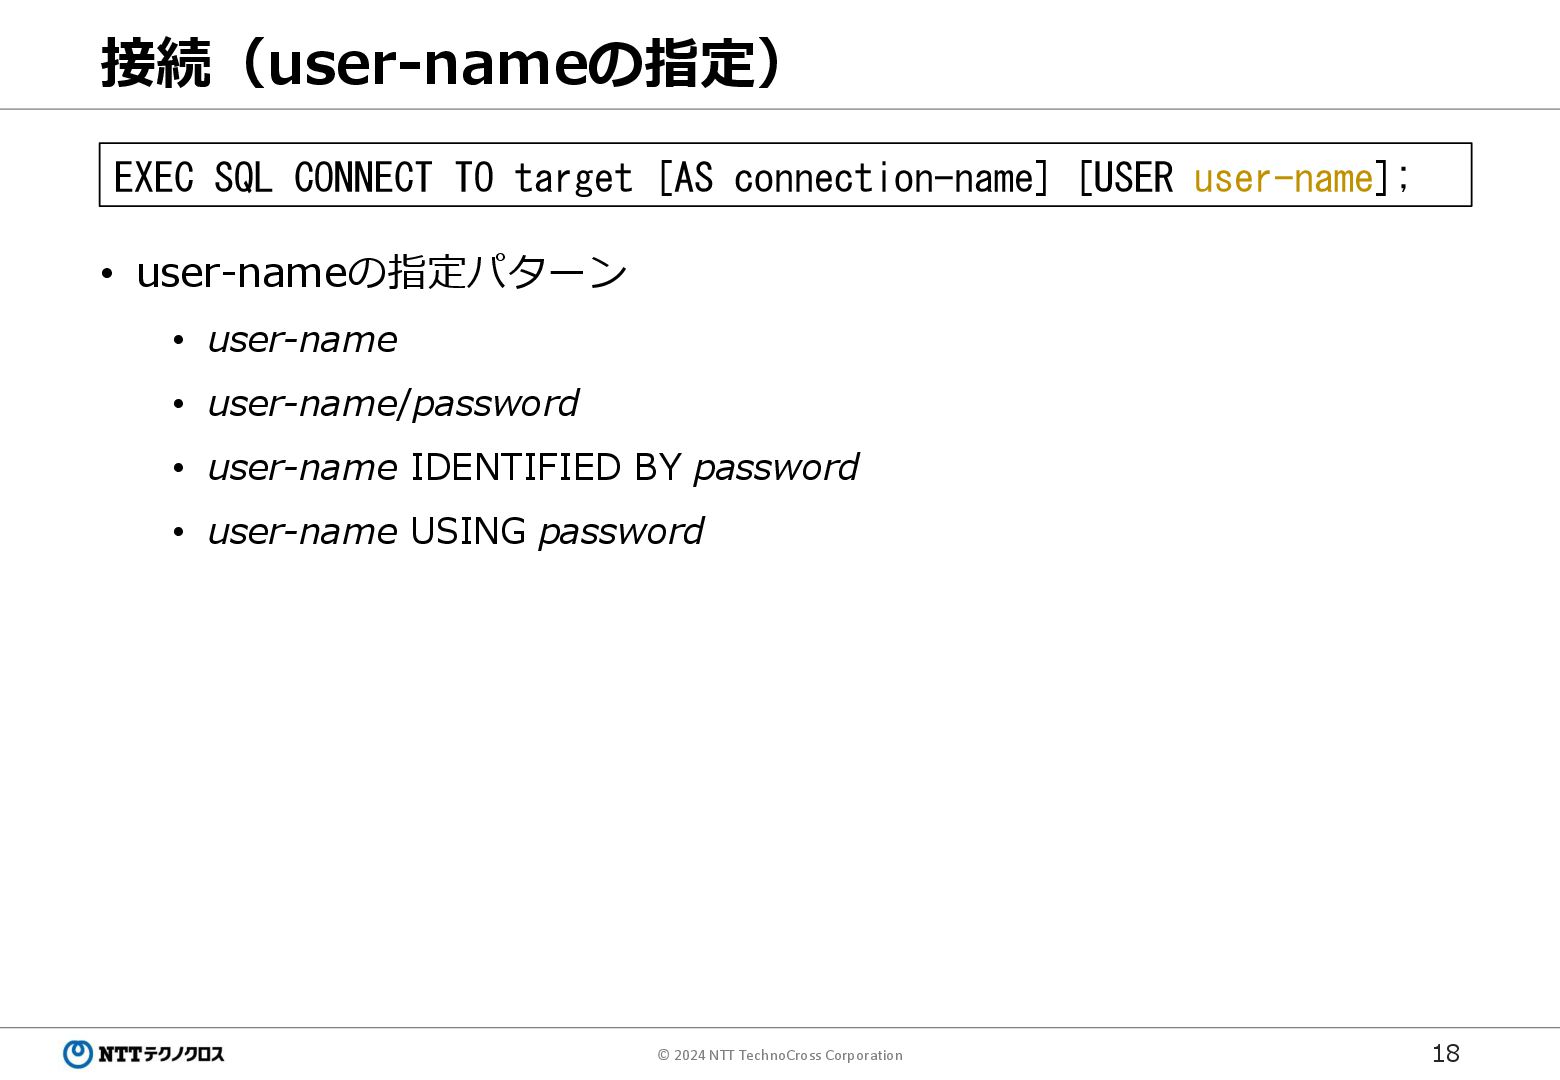The width and height of the screenshot is (1560, 1080).
Task: Click the page number 18
Action: pos(1445,1053)
